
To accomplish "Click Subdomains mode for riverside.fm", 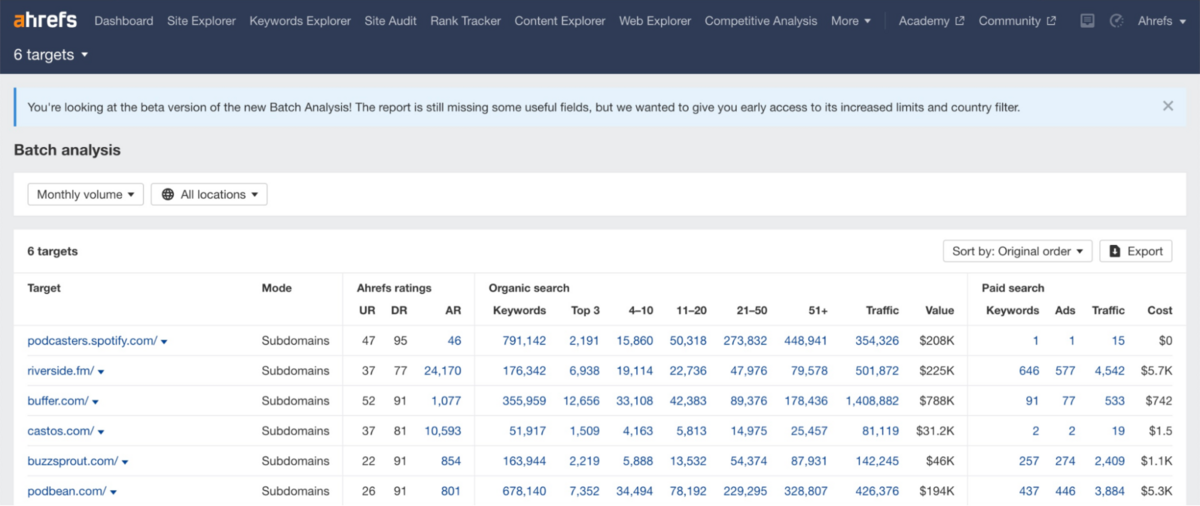I will coord(295,371).
